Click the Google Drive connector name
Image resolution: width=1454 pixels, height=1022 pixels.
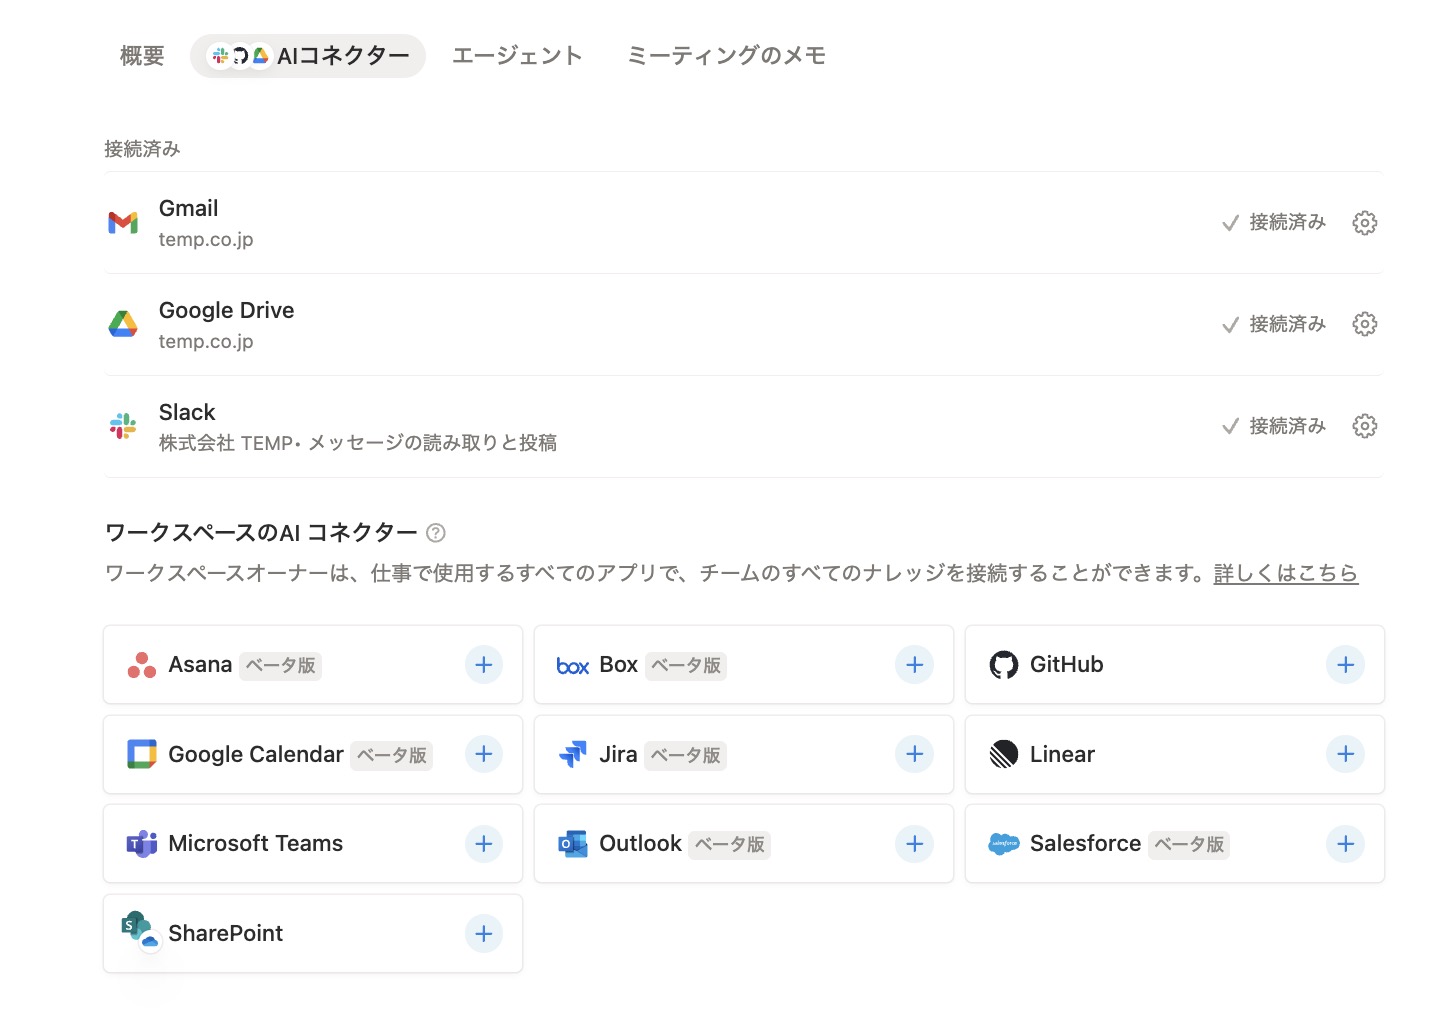pos(226,311)
